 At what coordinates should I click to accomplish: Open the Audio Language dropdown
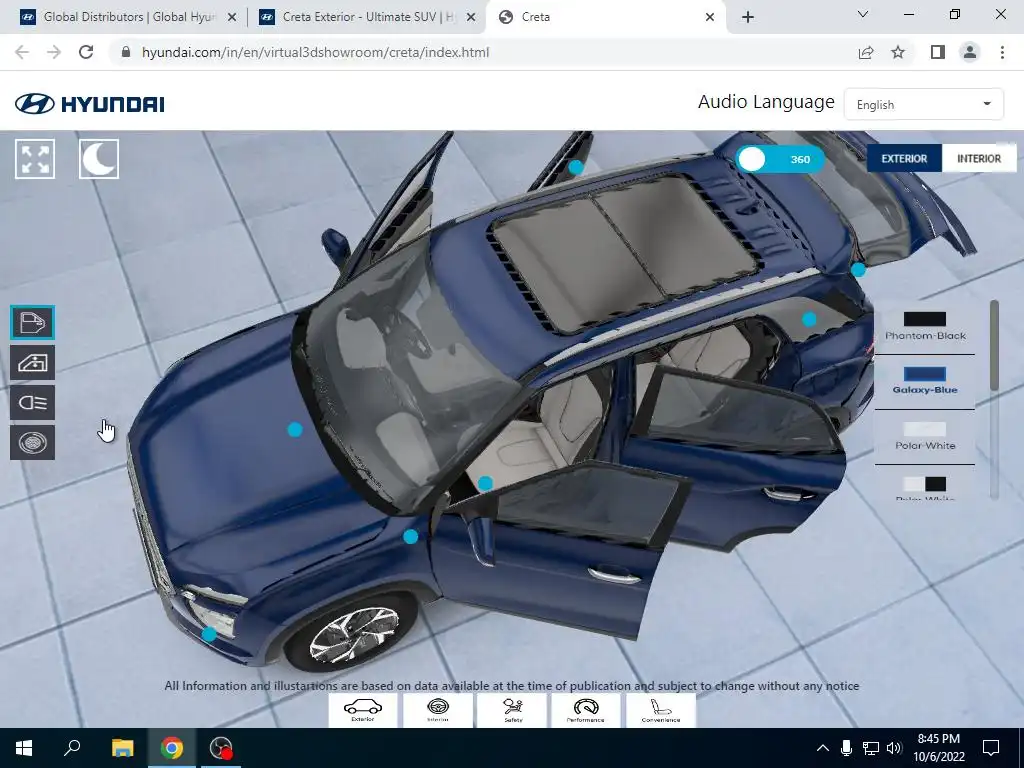pyautogui.click(x=923, y=104)
